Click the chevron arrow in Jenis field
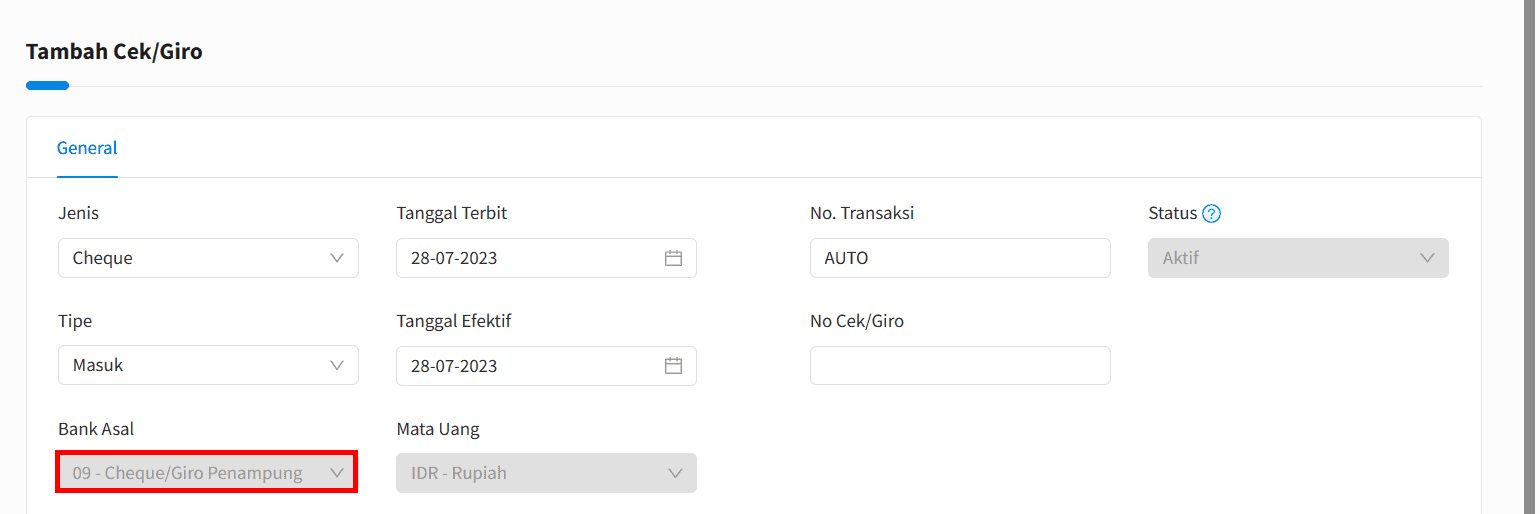The image size is (1540, 514). tap(337, 258)
